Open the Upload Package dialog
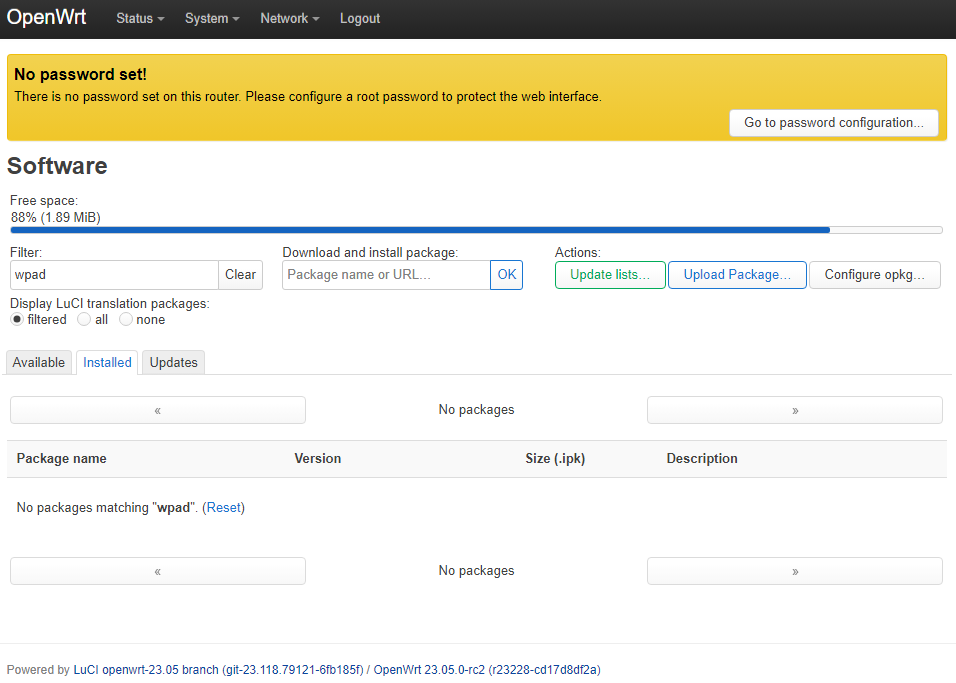 pyautogui.click(x=737, y=274)
